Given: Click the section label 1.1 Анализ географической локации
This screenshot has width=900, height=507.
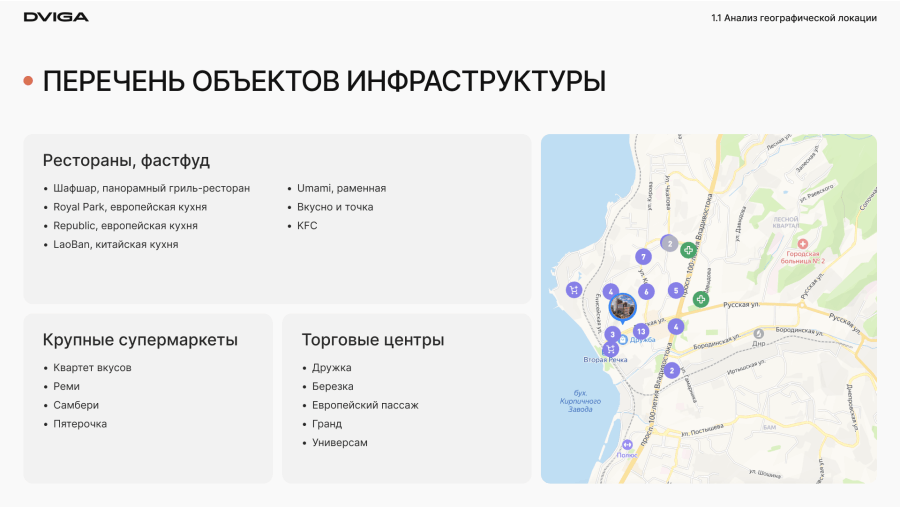Looking at the screenshot, I should (x=793, y=18).
